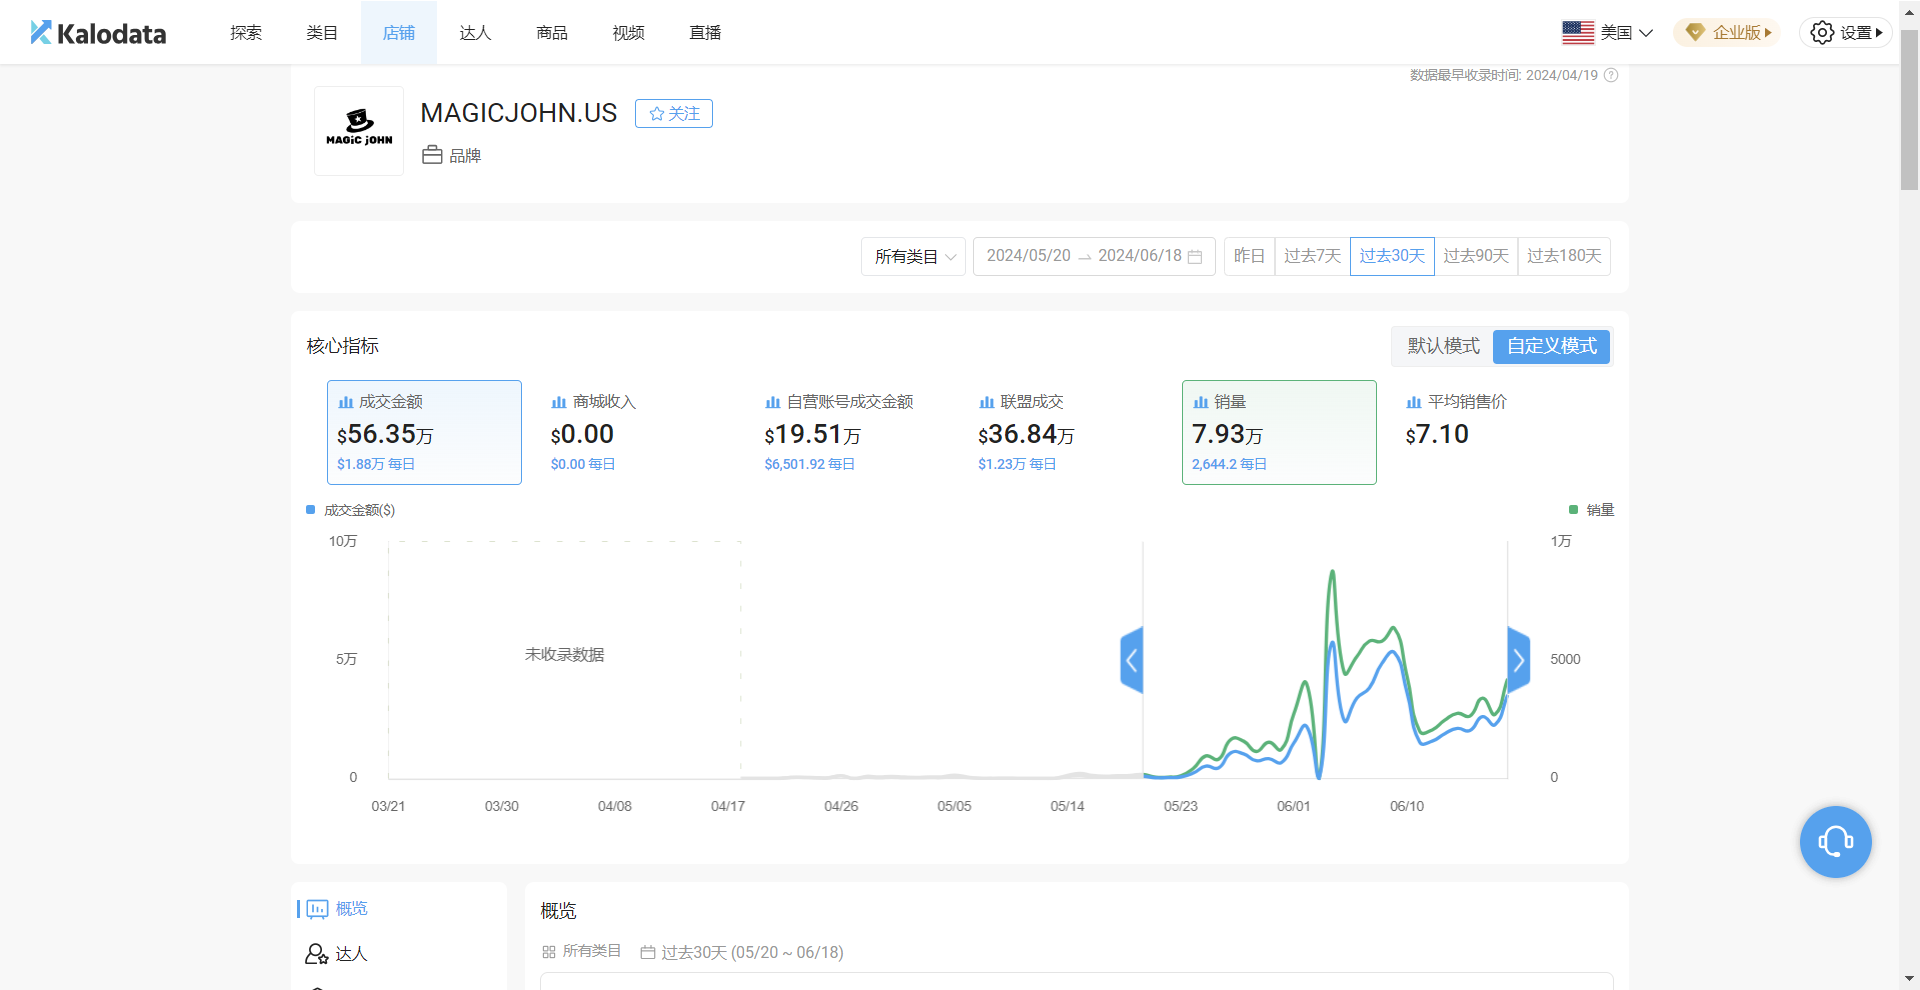Click the right chart range handle arrow
The image size is (1920, 990).
(x=1519, y=660)
